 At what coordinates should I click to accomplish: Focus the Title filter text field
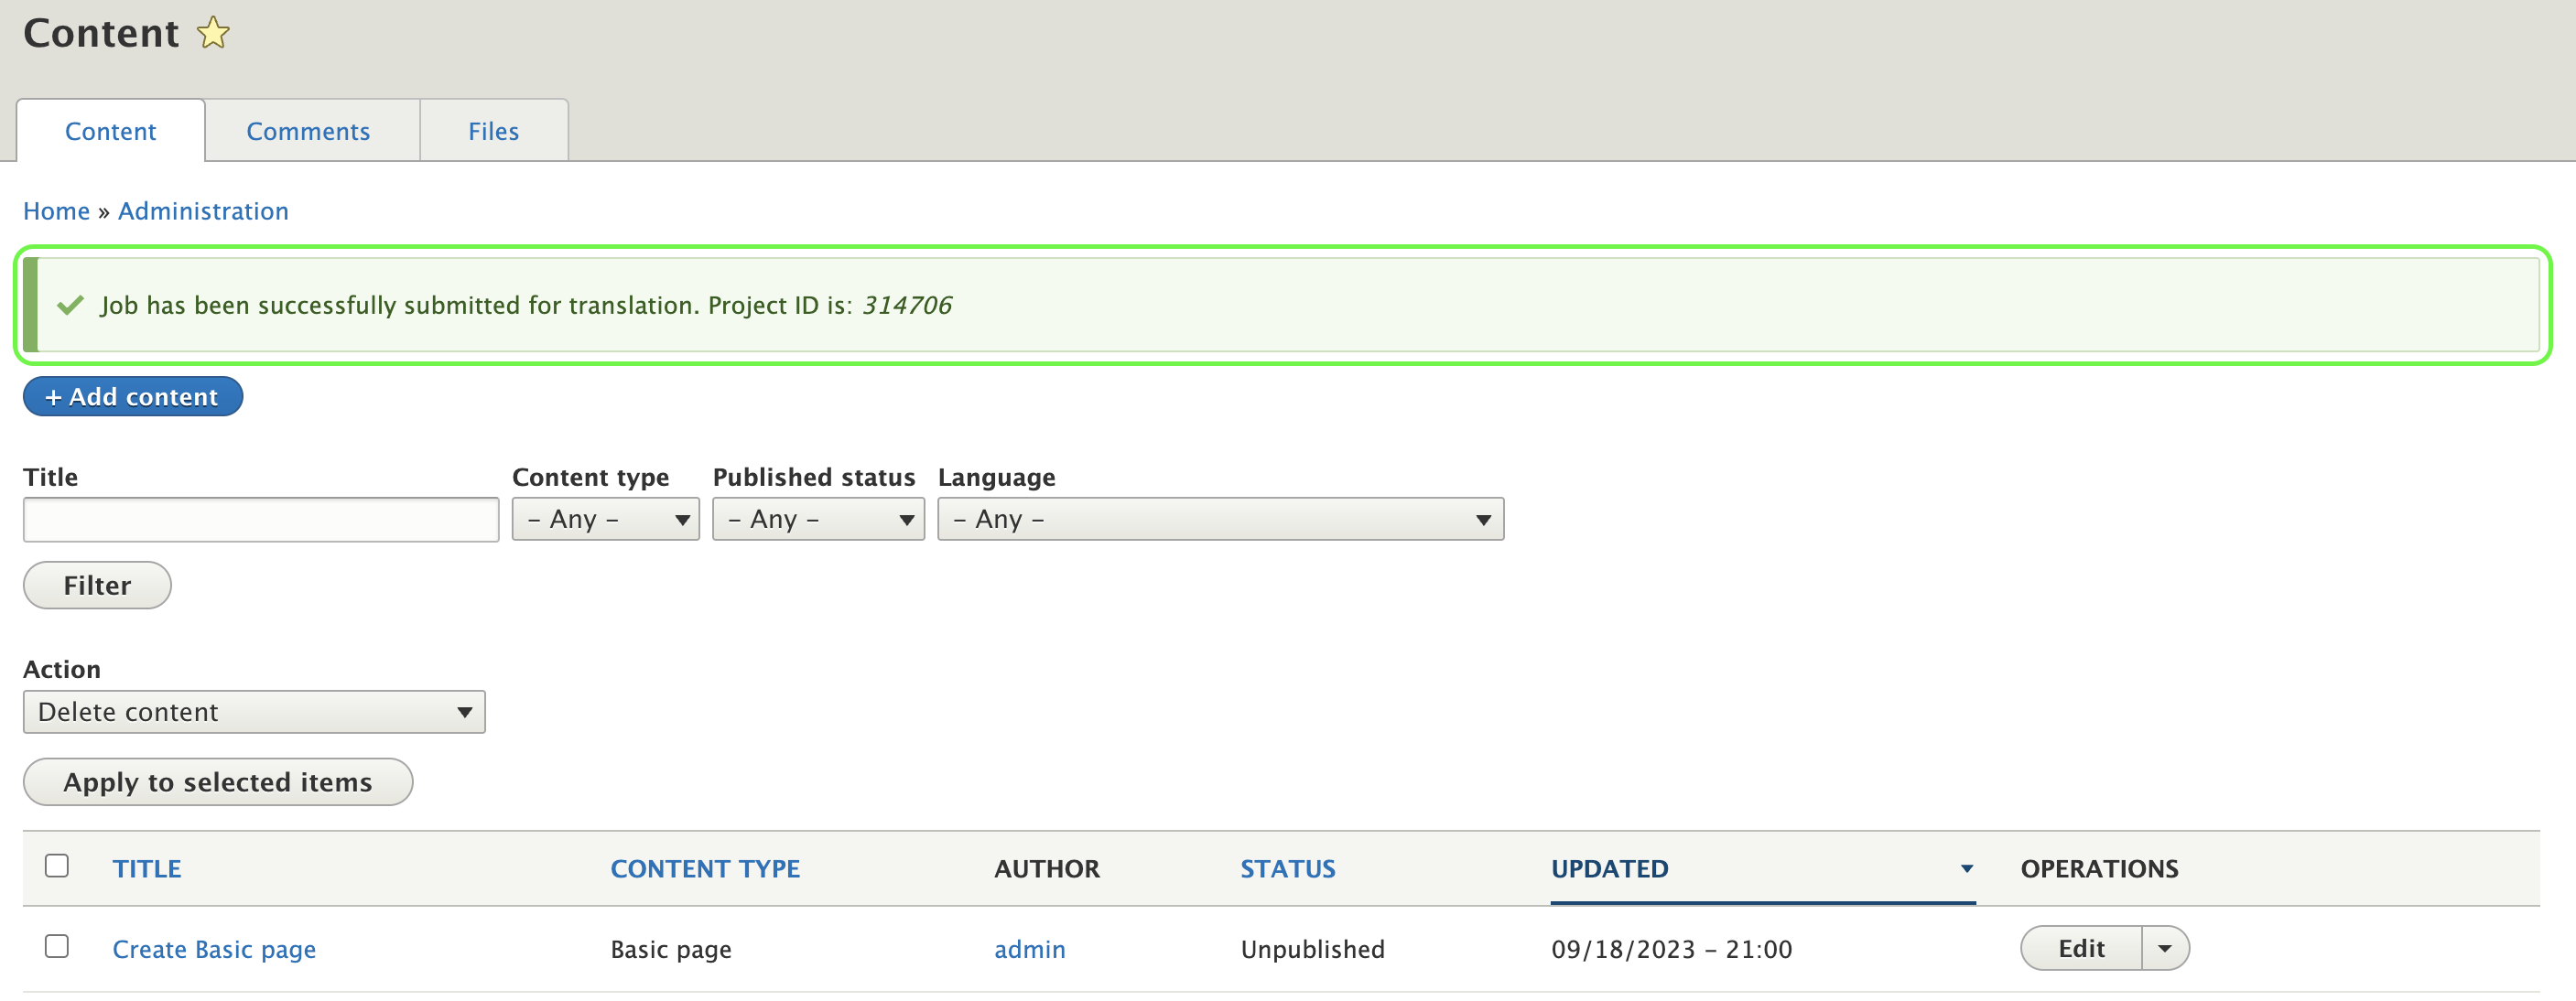click(x=260, y=520)
